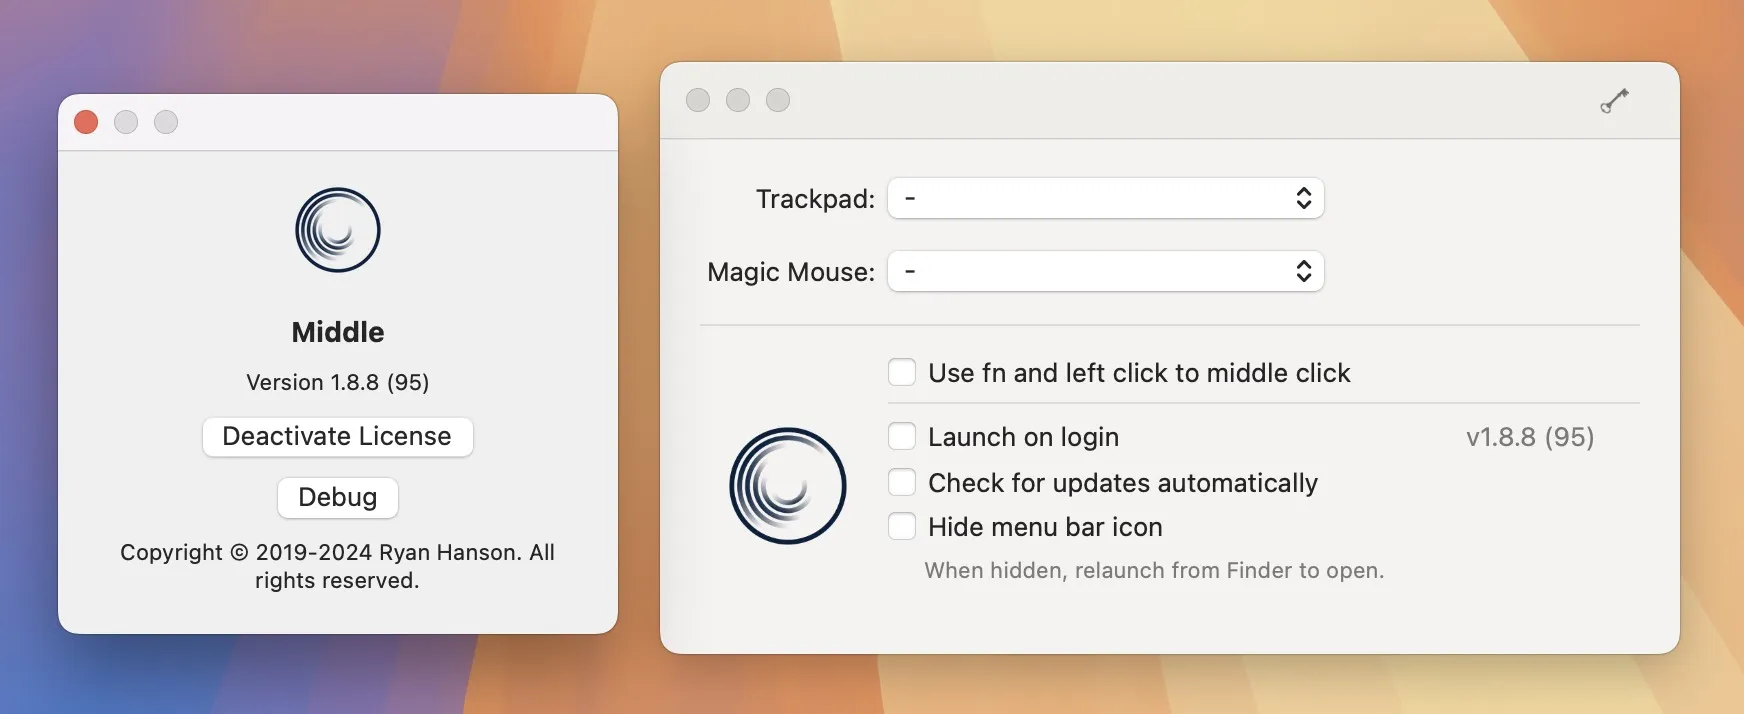Image resolution: width=1744 pixels, height=714 pixels.
Task: Click the Debug button
Action: coord(338,498)
